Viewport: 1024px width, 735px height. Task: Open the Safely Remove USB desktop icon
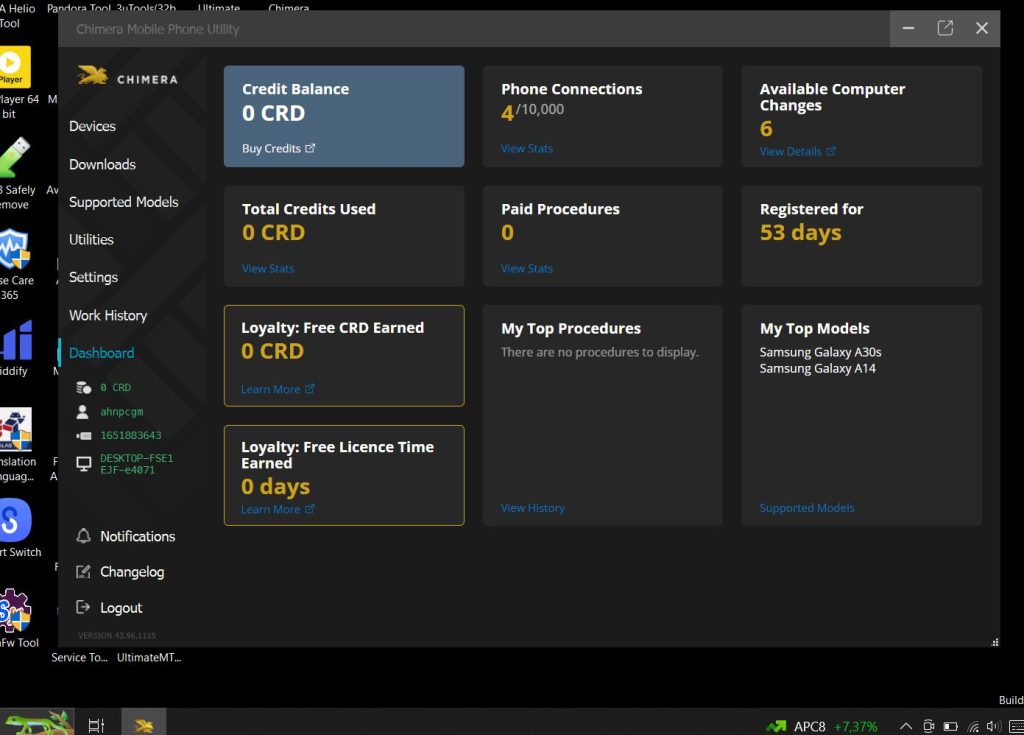pos(16,172)
